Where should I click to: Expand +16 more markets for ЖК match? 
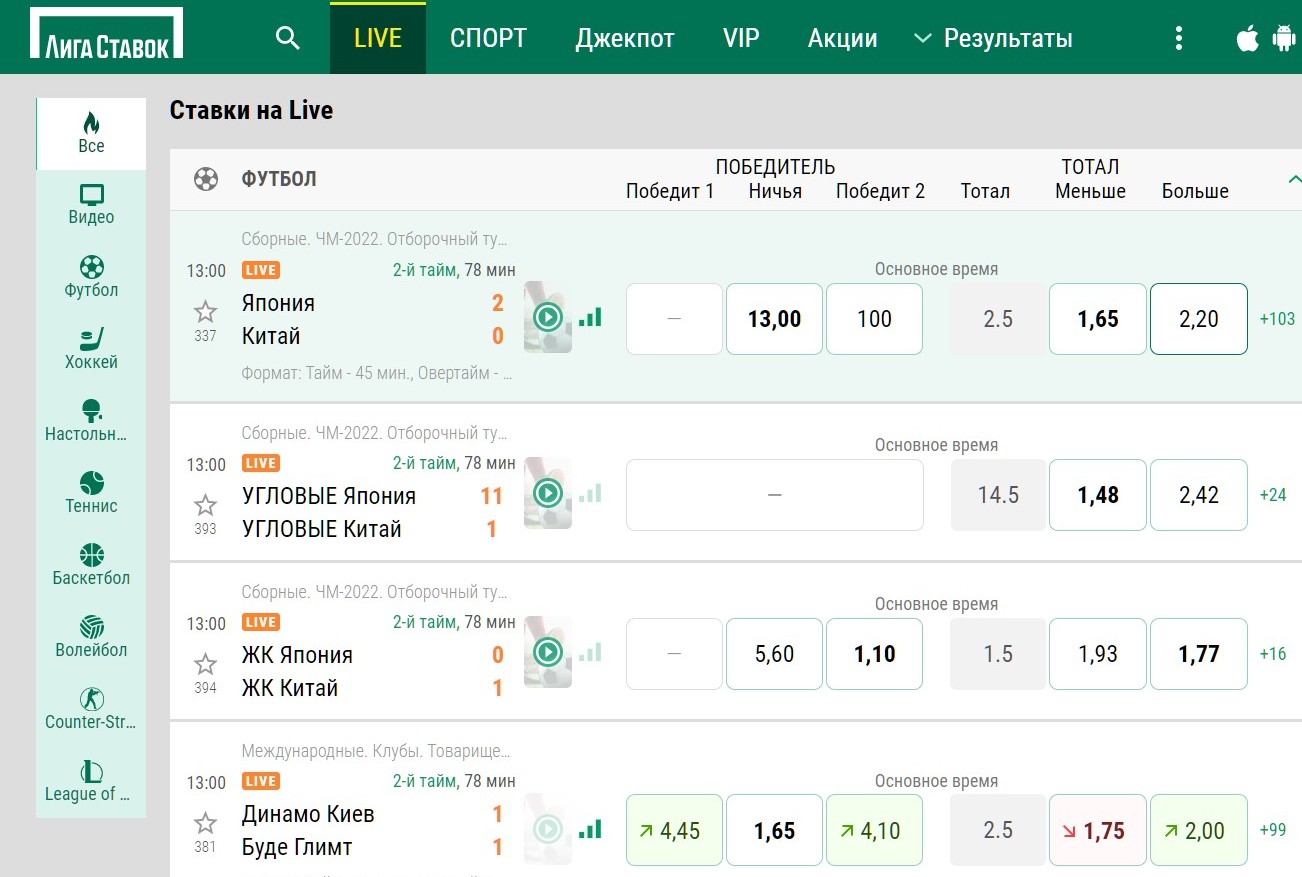[x=1273, y=654]
